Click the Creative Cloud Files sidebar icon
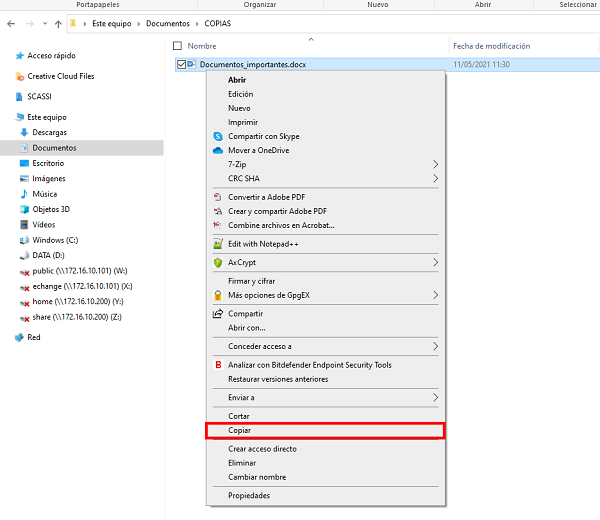 coord(20,76)
